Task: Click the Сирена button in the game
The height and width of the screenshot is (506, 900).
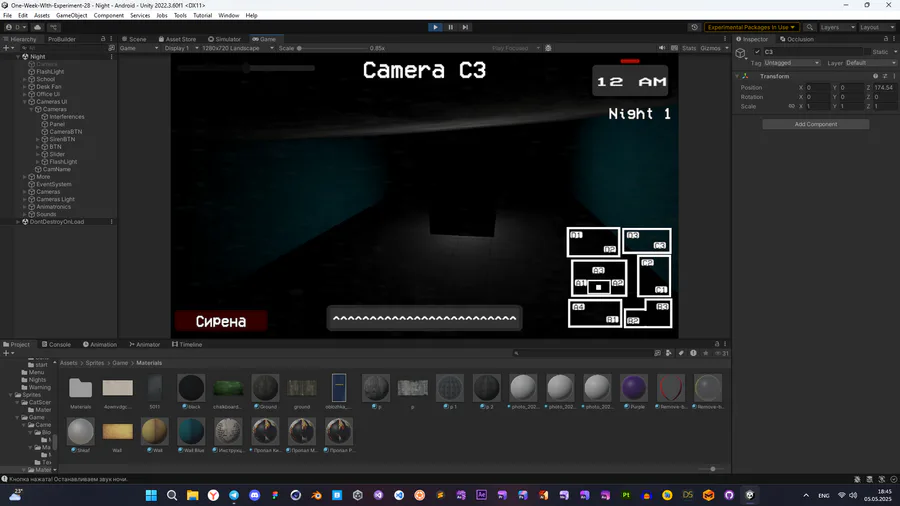Action: pos(221,321)
